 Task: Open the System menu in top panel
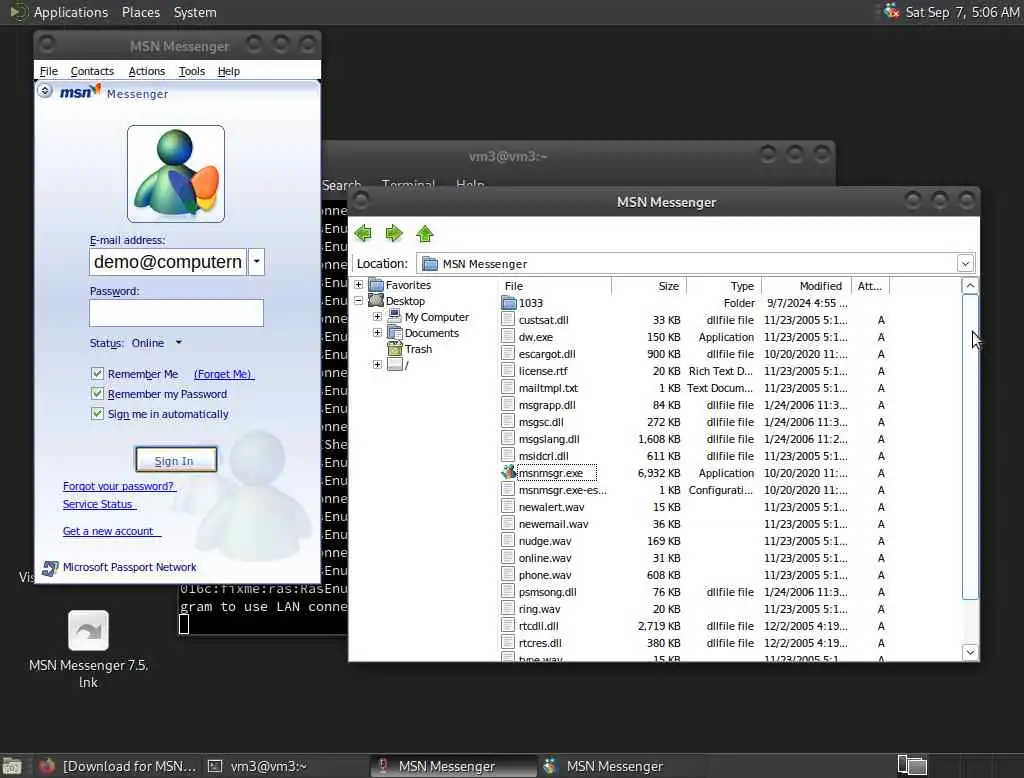pyautogui.click(x=195, y=12)
